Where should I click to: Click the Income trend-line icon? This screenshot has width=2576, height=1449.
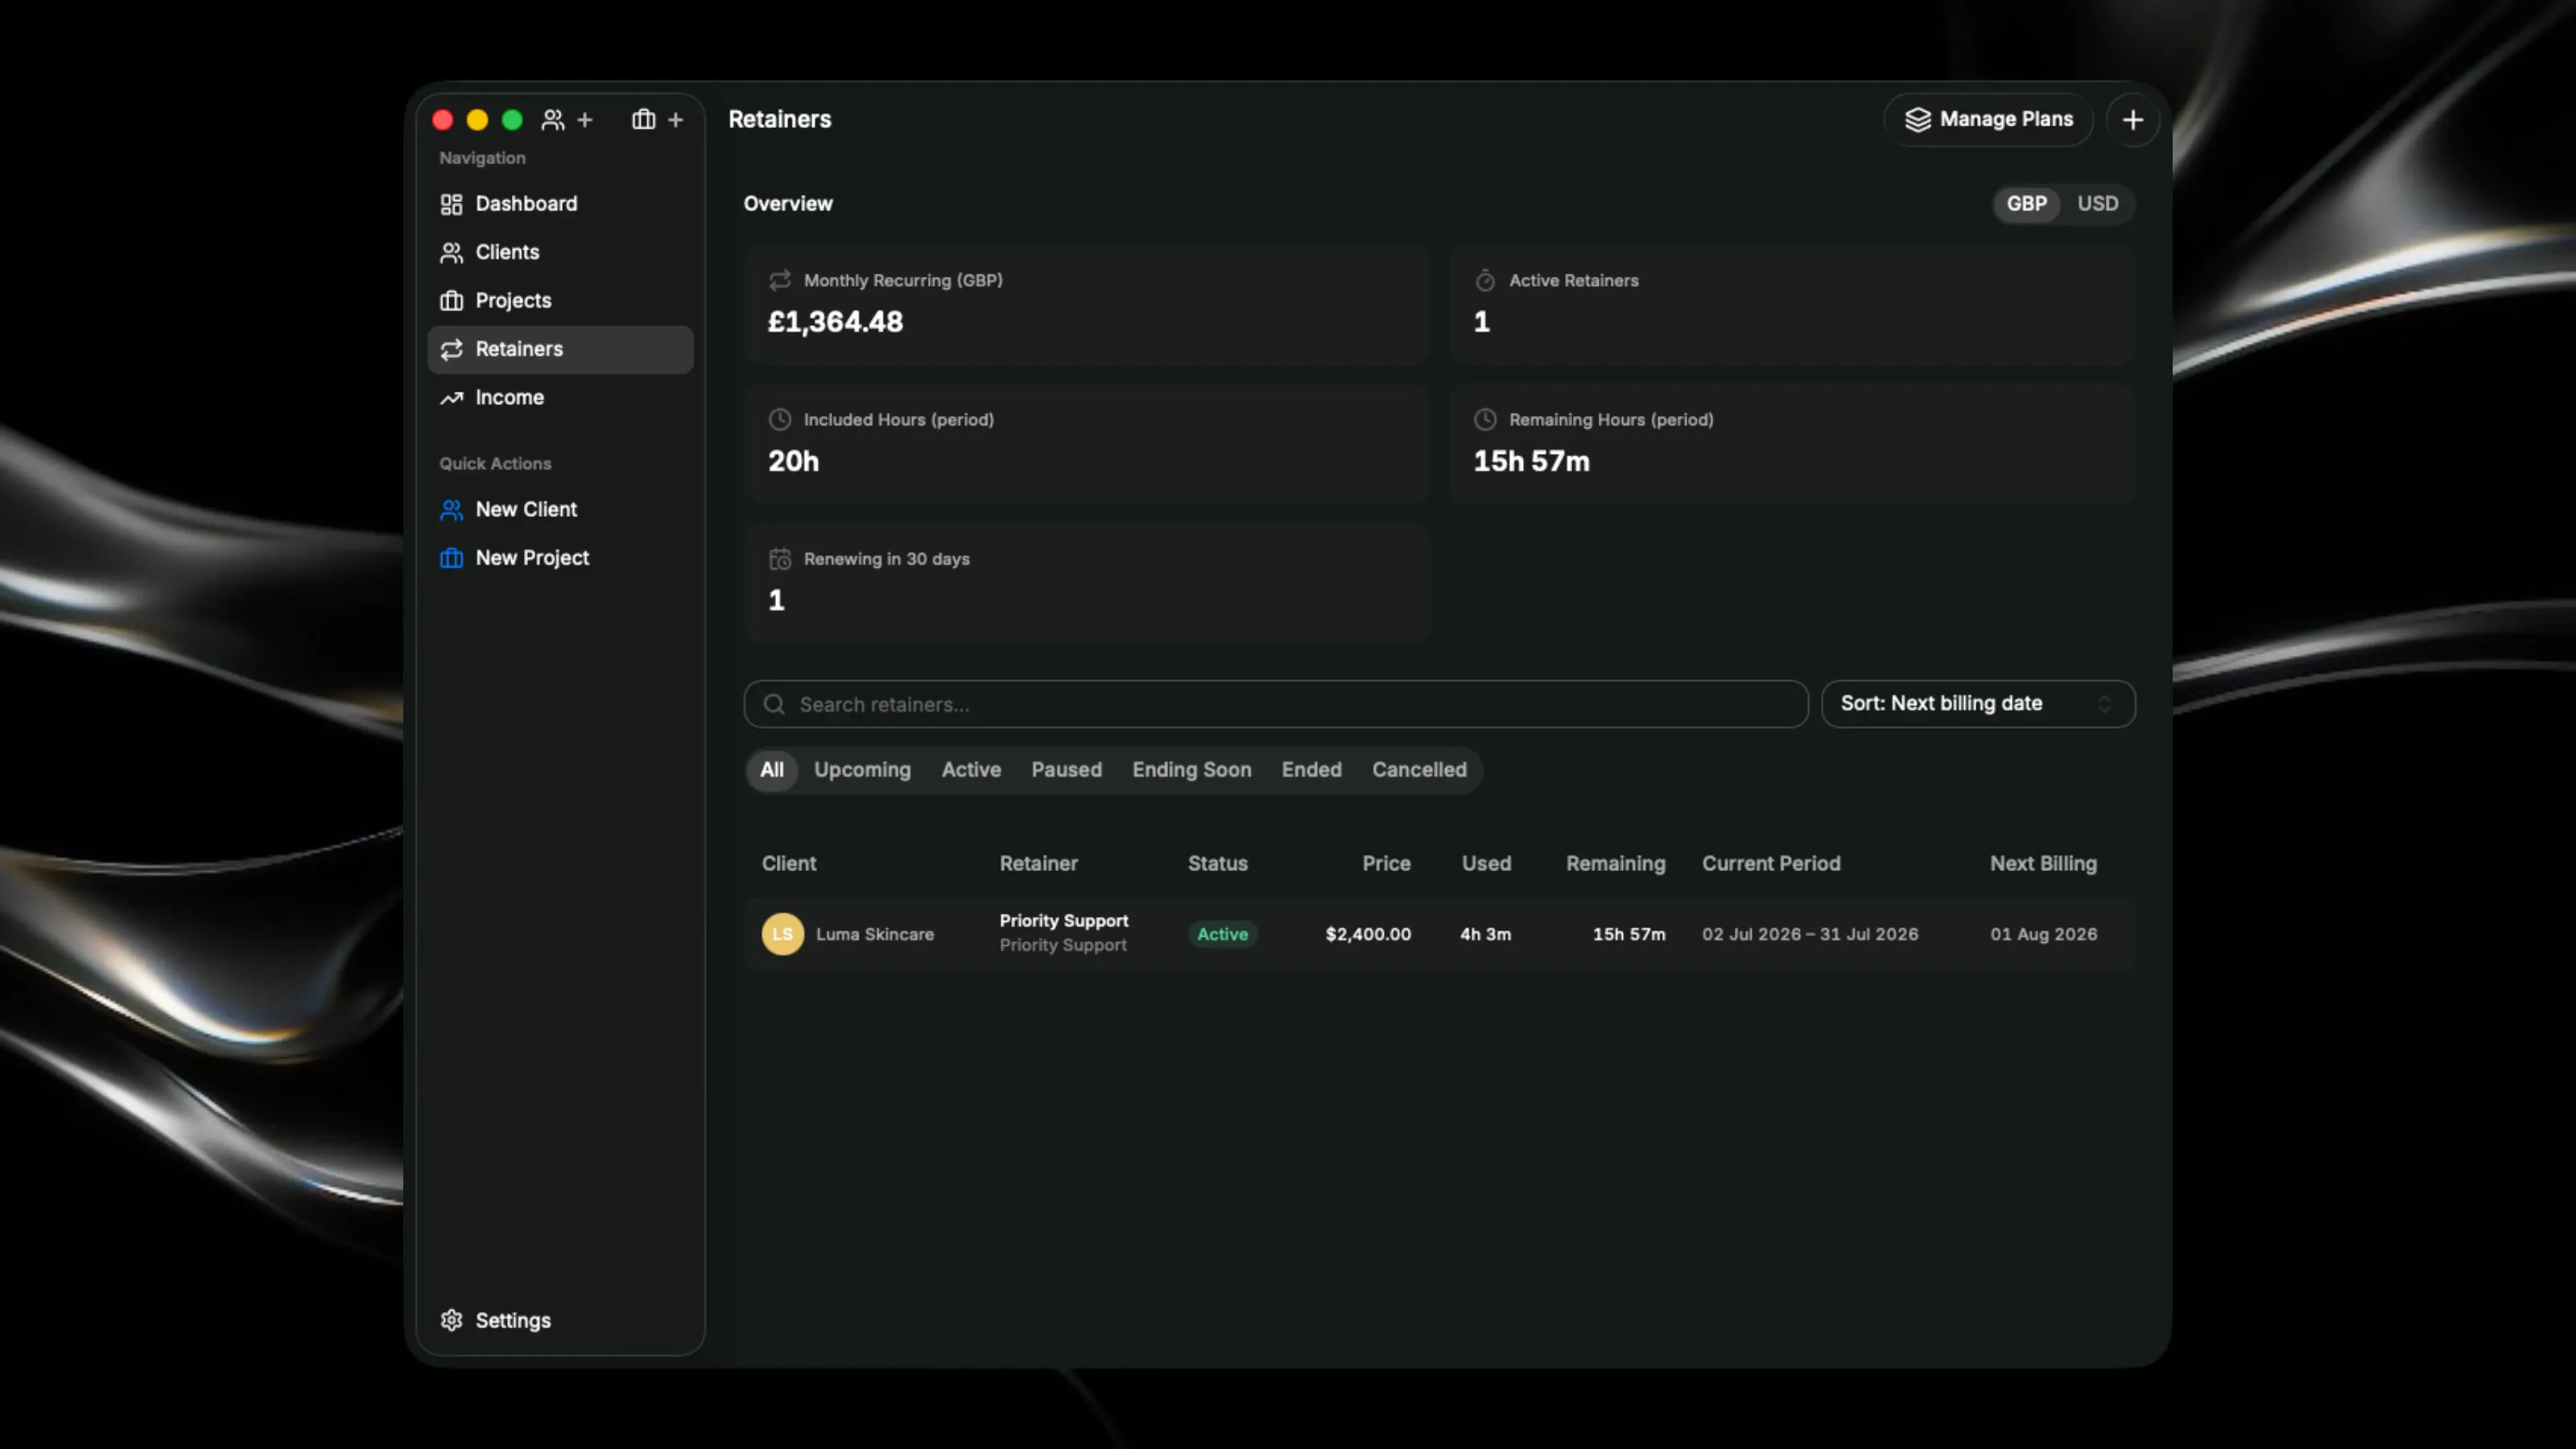pos(452,398)
